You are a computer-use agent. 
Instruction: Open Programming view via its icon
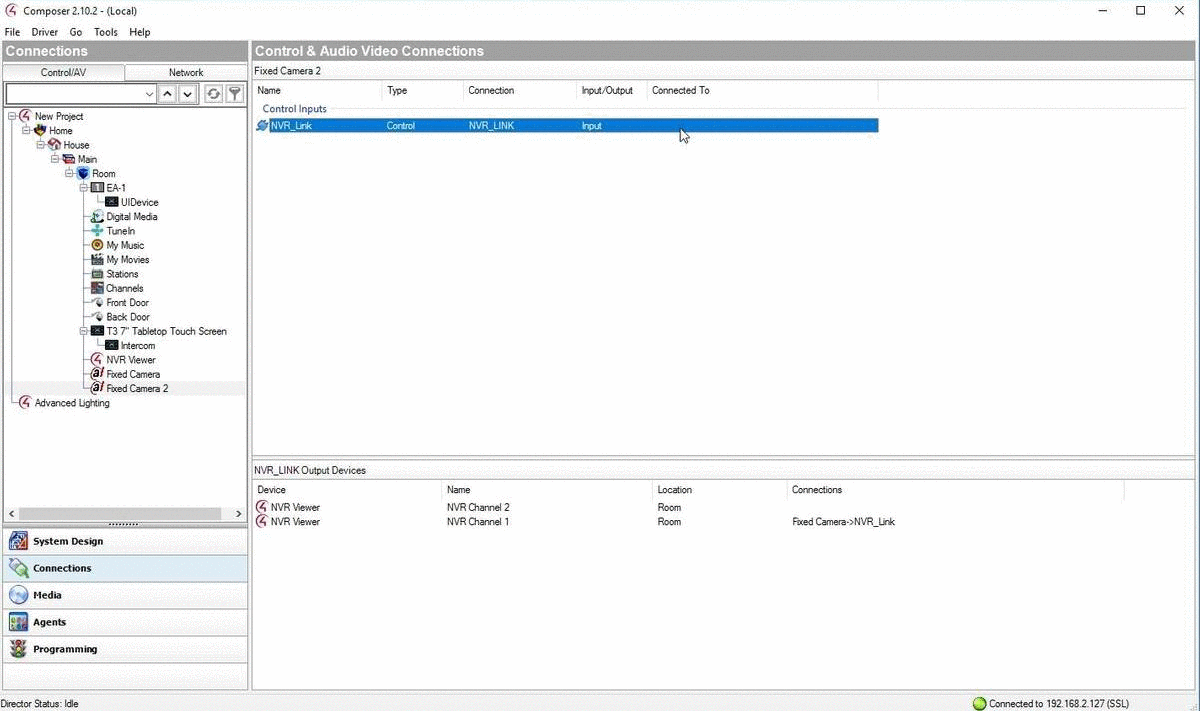pos(18,649)
